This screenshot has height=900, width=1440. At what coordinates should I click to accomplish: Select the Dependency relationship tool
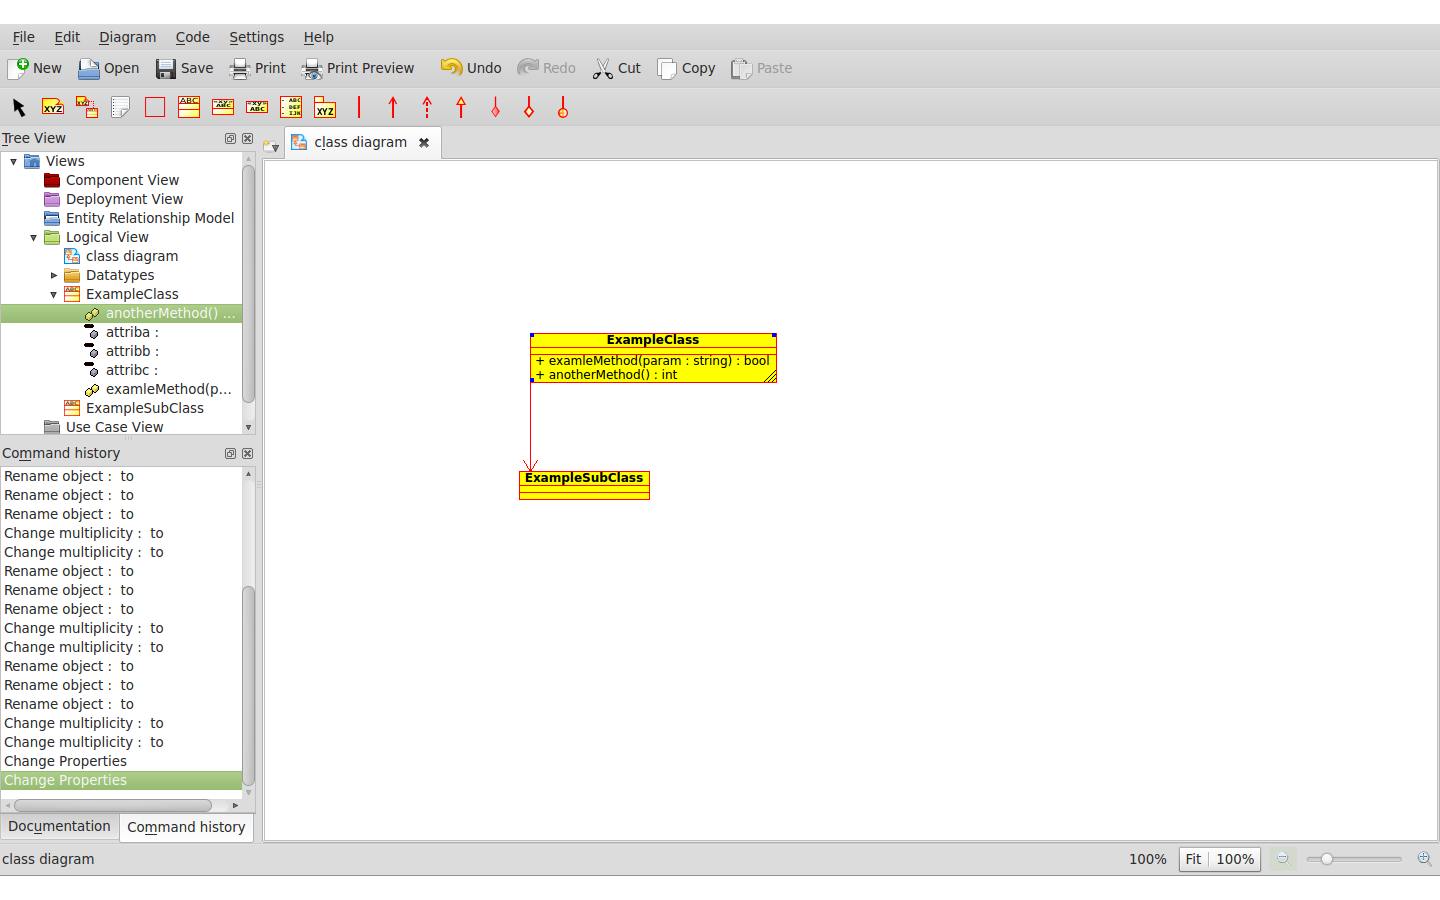(x=427, y=107)
